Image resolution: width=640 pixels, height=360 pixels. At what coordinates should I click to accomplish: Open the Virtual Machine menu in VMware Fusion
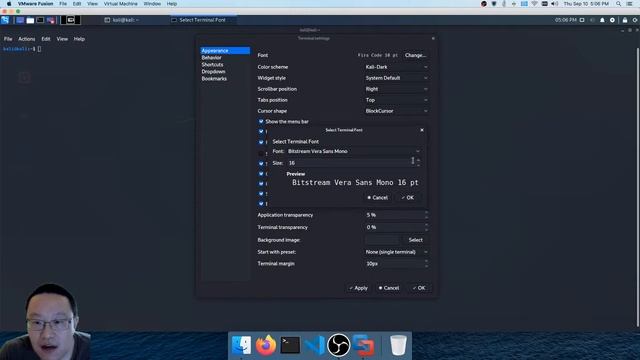(x=120, y=4)
